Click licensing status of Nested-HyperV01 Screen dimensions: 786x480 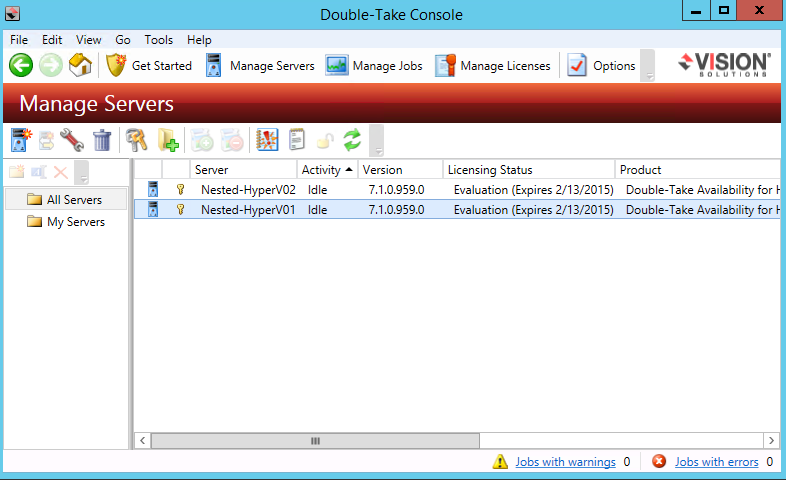[533, 209]
